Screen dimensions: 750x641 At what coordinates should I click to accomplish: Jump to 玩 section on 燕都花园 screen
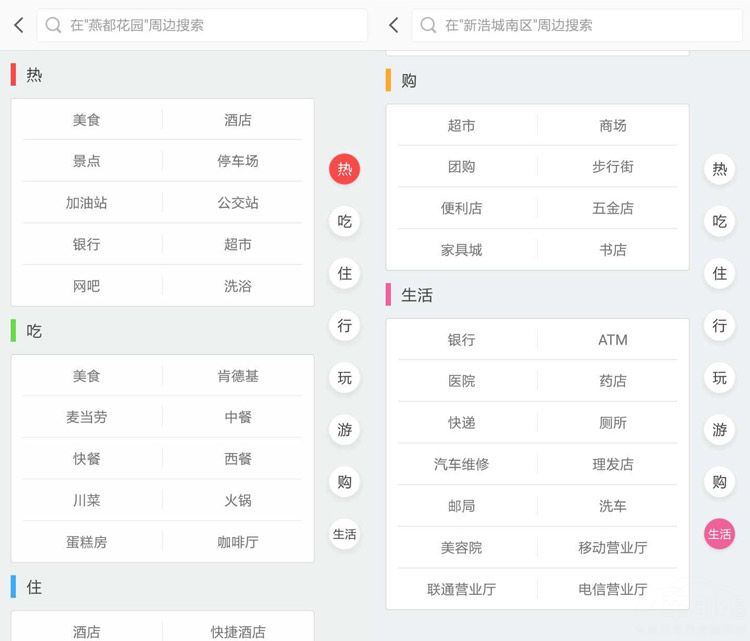344,378
